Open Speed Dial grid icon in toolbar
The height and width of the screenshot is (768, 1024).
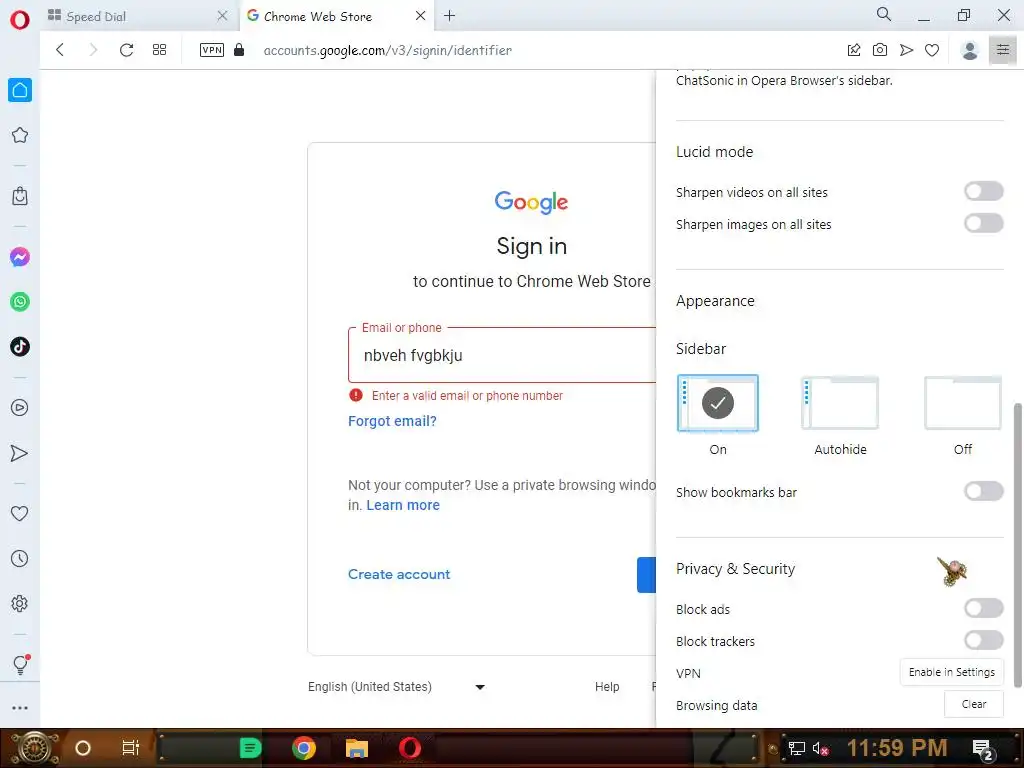click(159, 50)
